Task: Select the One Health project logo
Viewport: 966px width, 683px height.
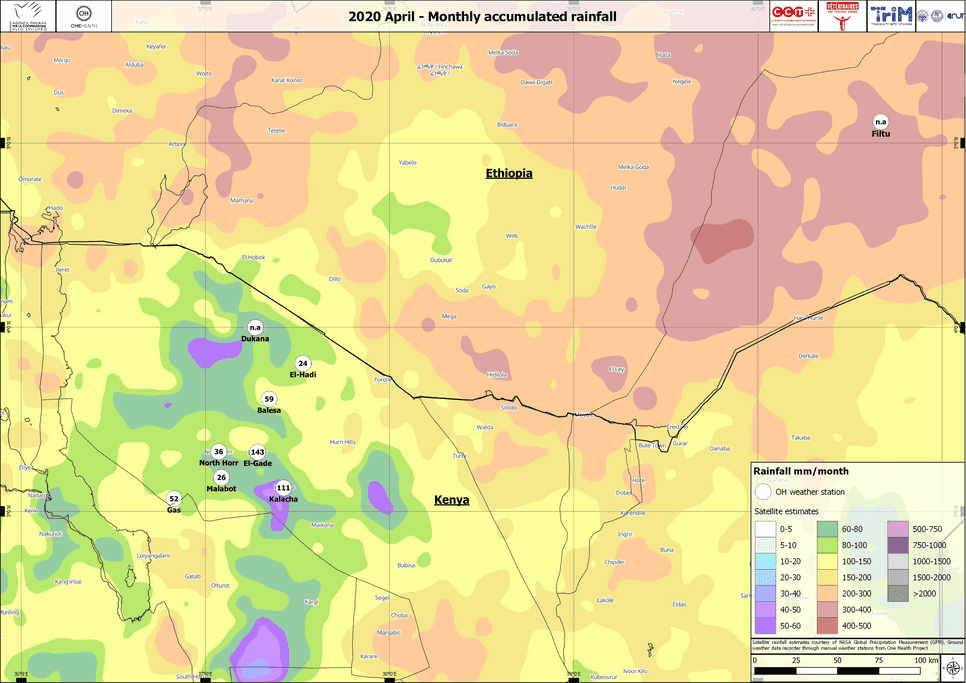Action: (x=82, y=15)
